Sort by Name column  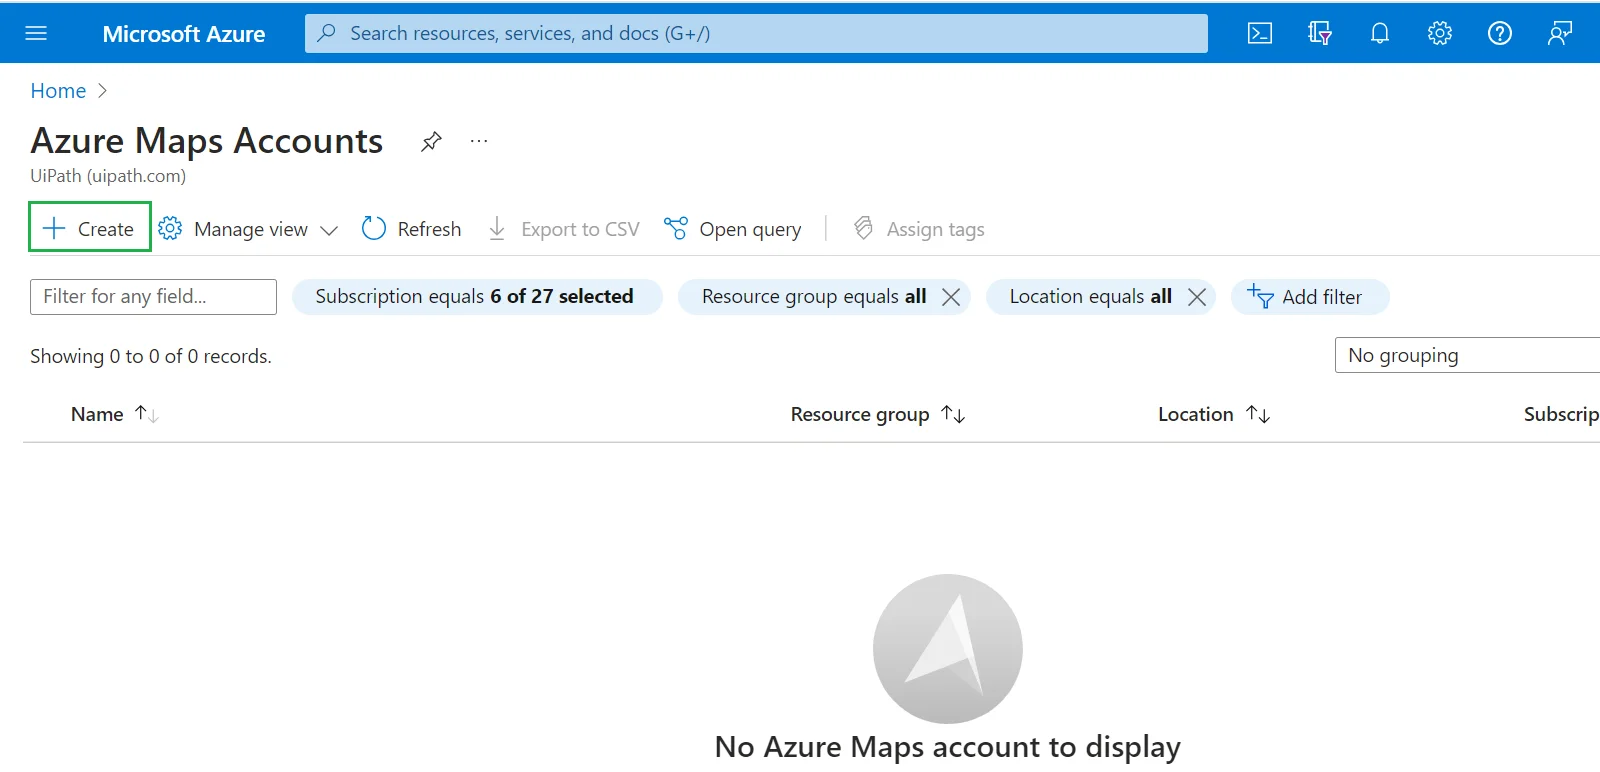coord(114,414)
